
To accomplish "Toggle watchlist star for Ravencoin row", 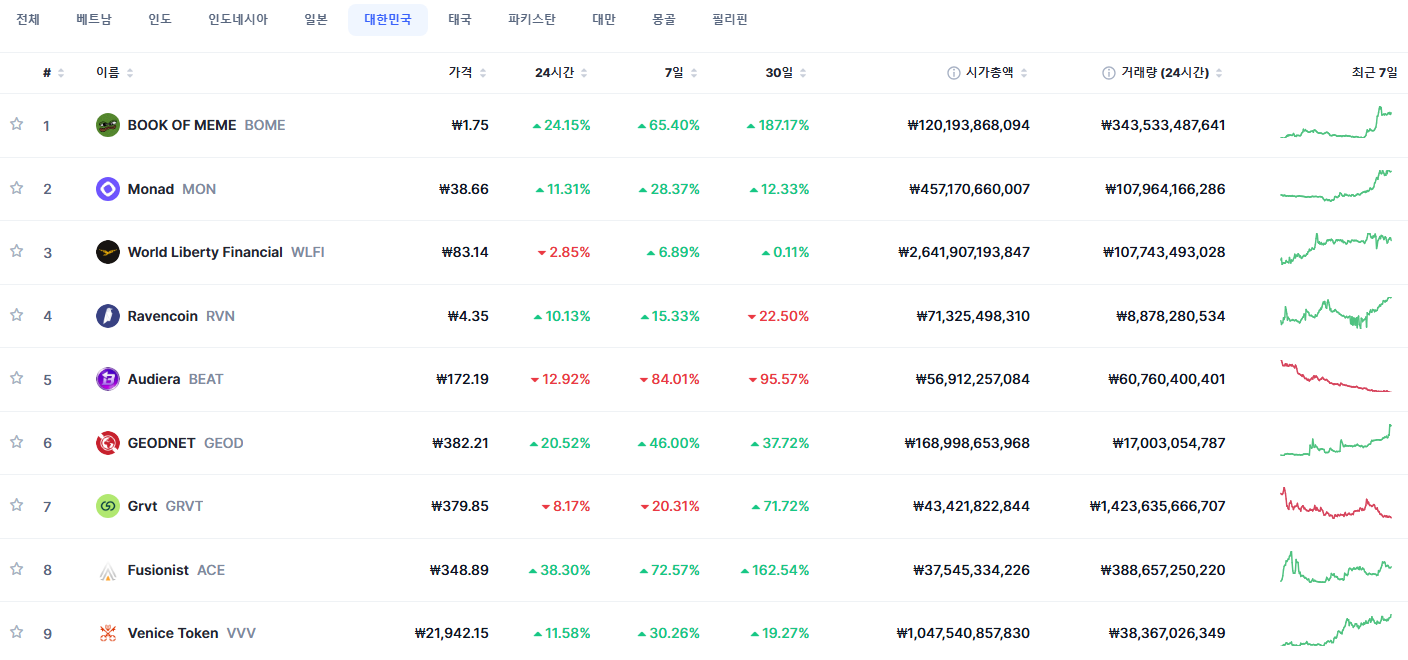I will [x=16, y=315].
